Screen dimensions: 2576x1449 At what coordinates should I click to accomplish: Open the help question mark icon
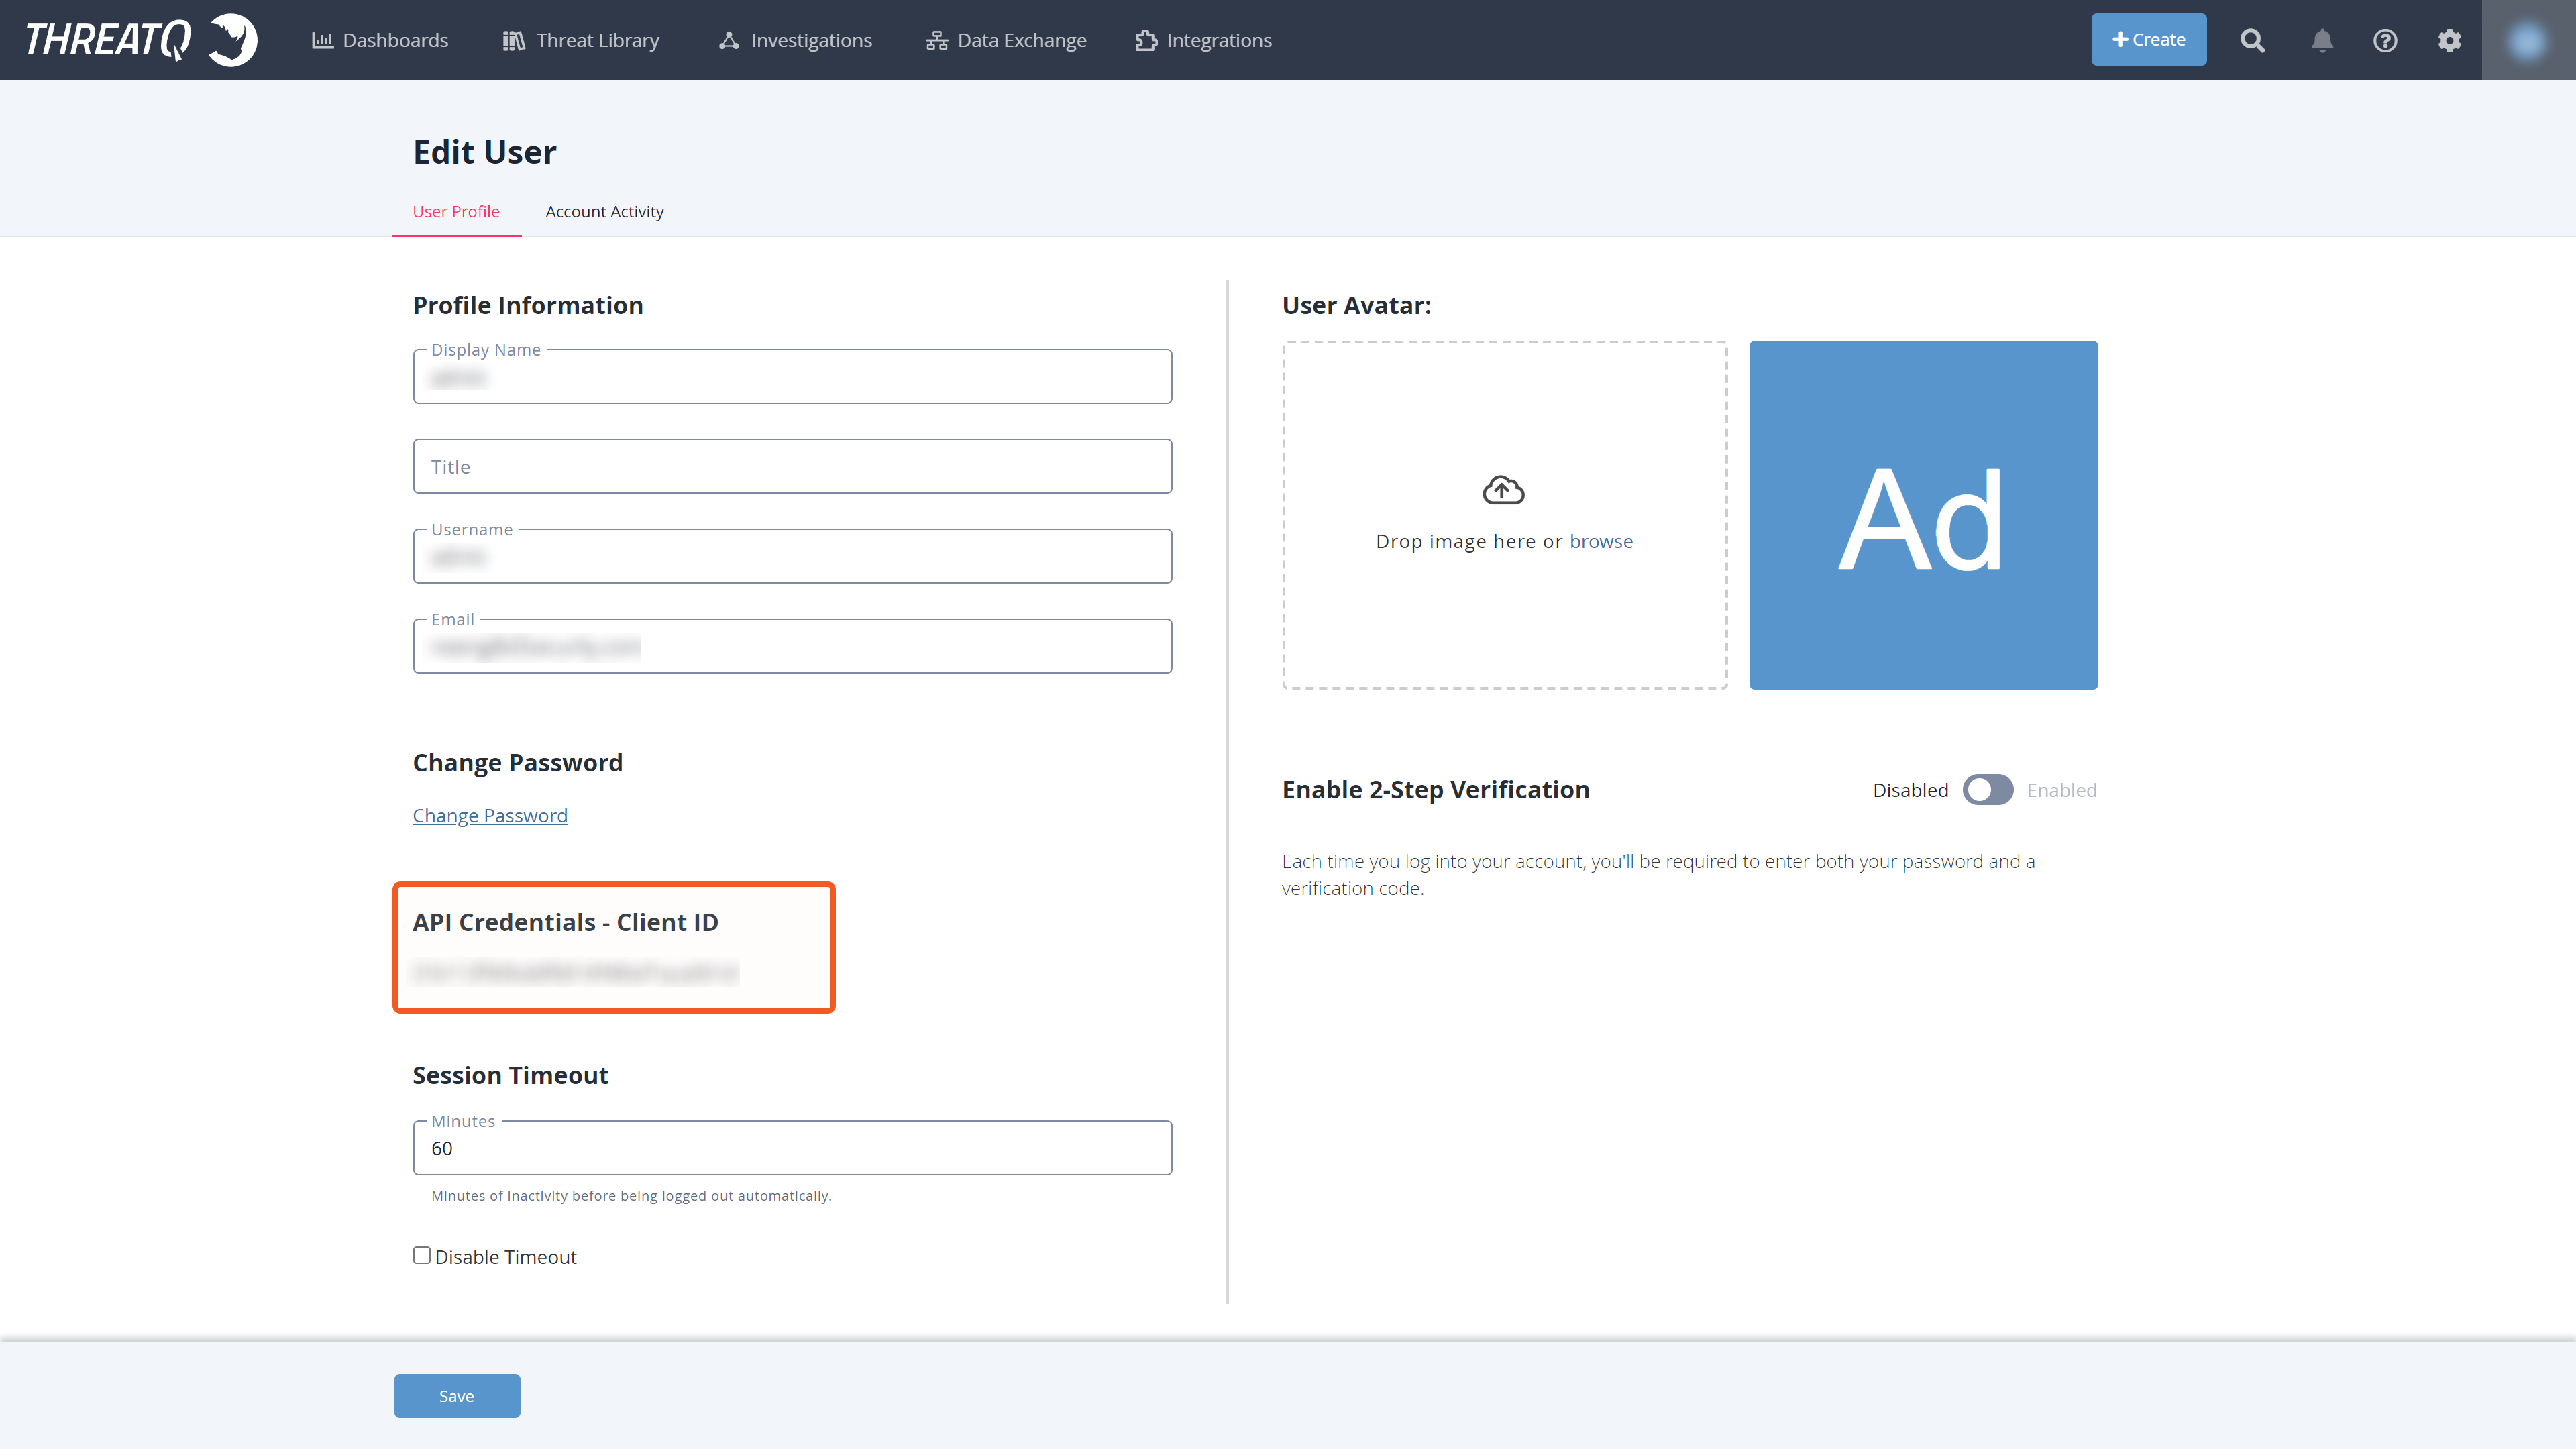click(2385, 40)
